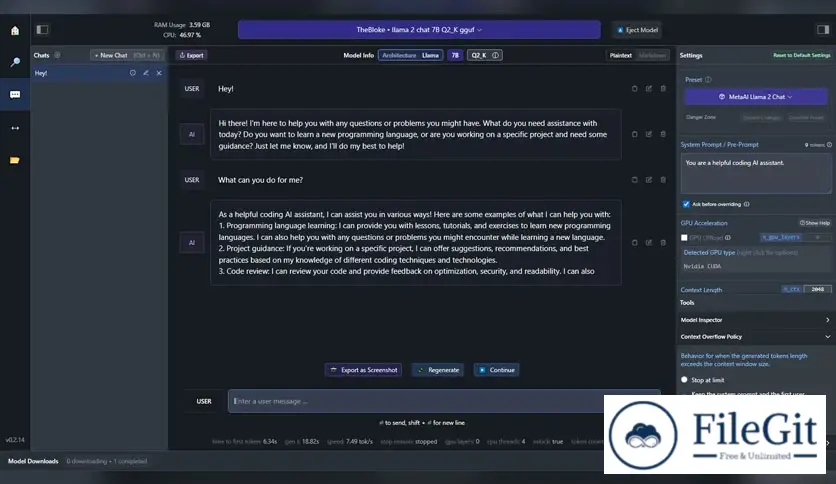
Task: Copy the AI reply 'As a helpful coding AI assistant'
Action: pyautogui.click(x=634, y=243)
